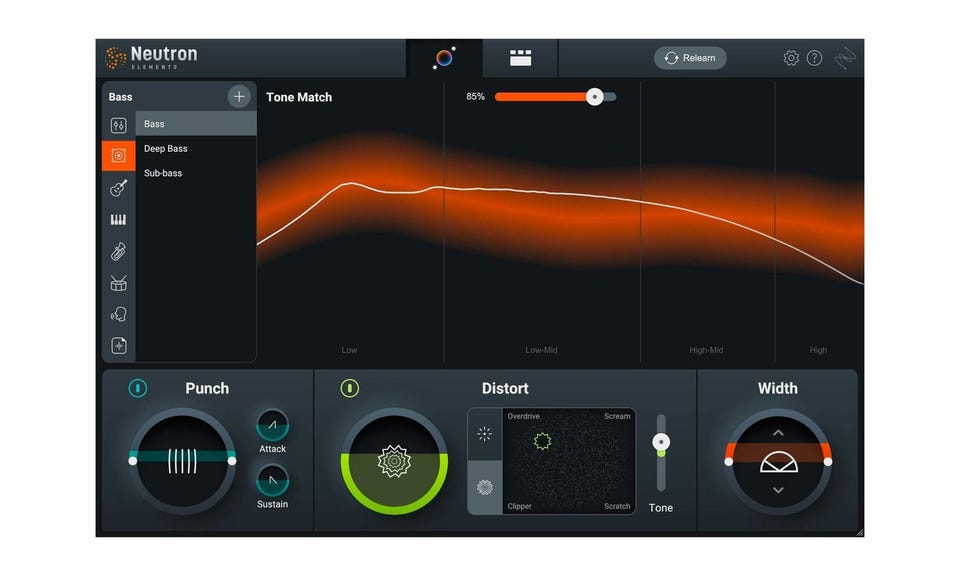Click the left handle of Punch dial
This screenshot has height=576, width=960.
[133, 461]
